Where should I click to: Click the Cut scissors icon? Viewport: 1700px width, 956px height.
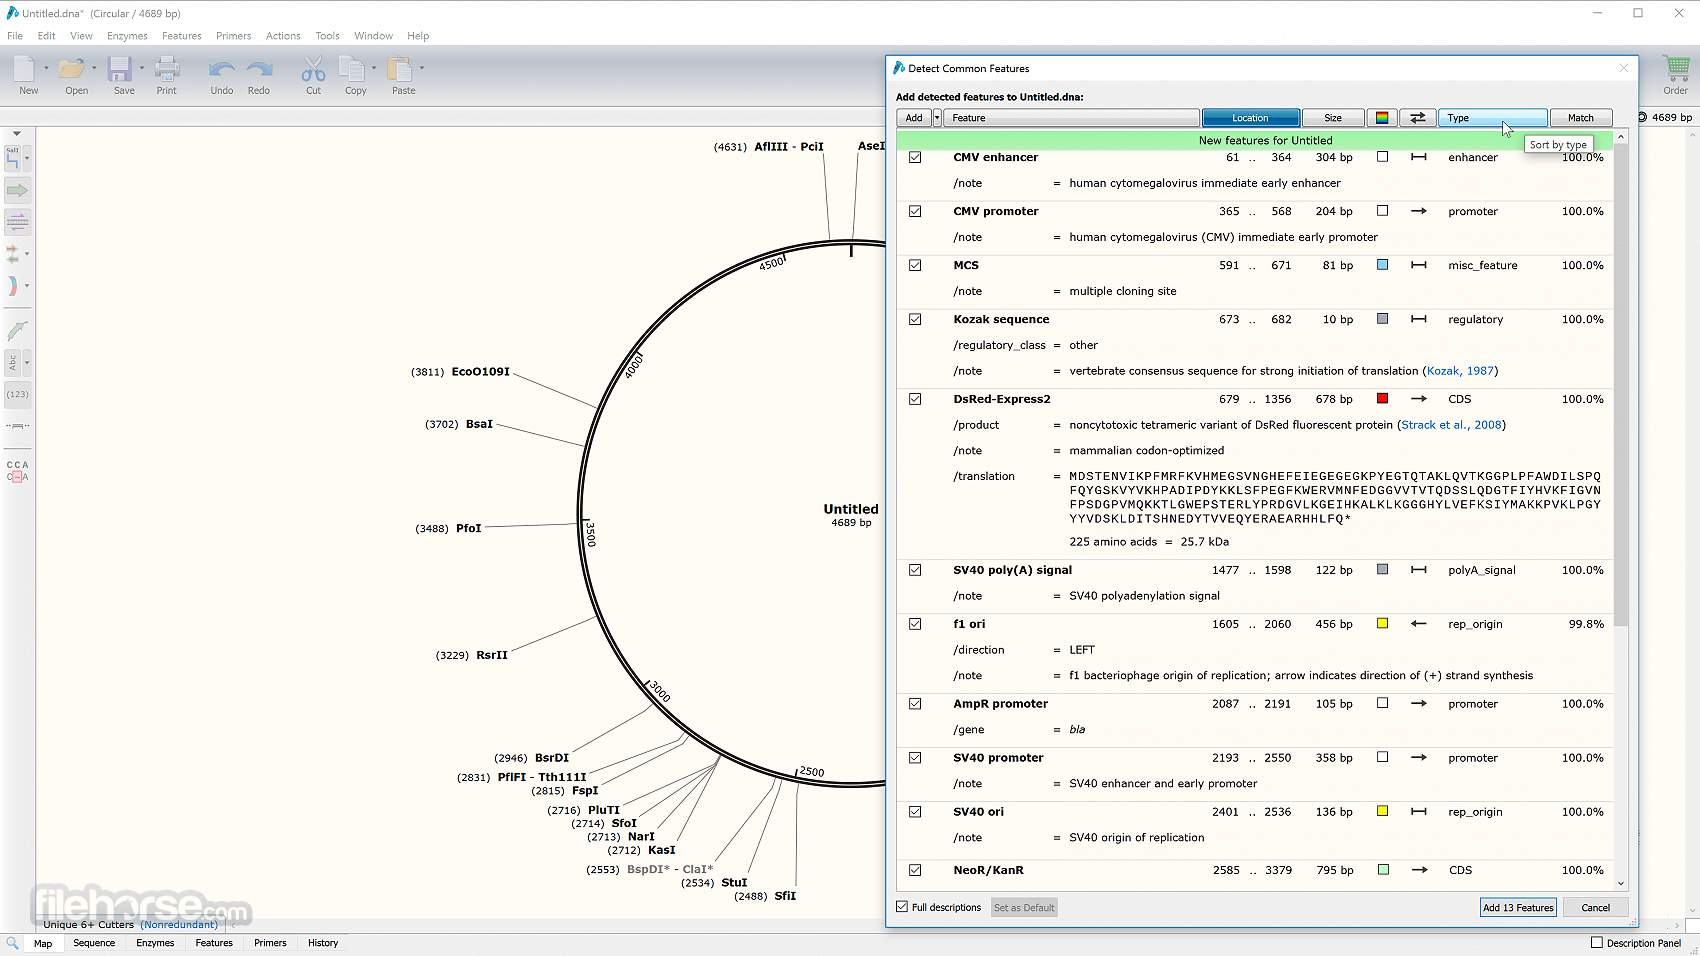[314, 69]
